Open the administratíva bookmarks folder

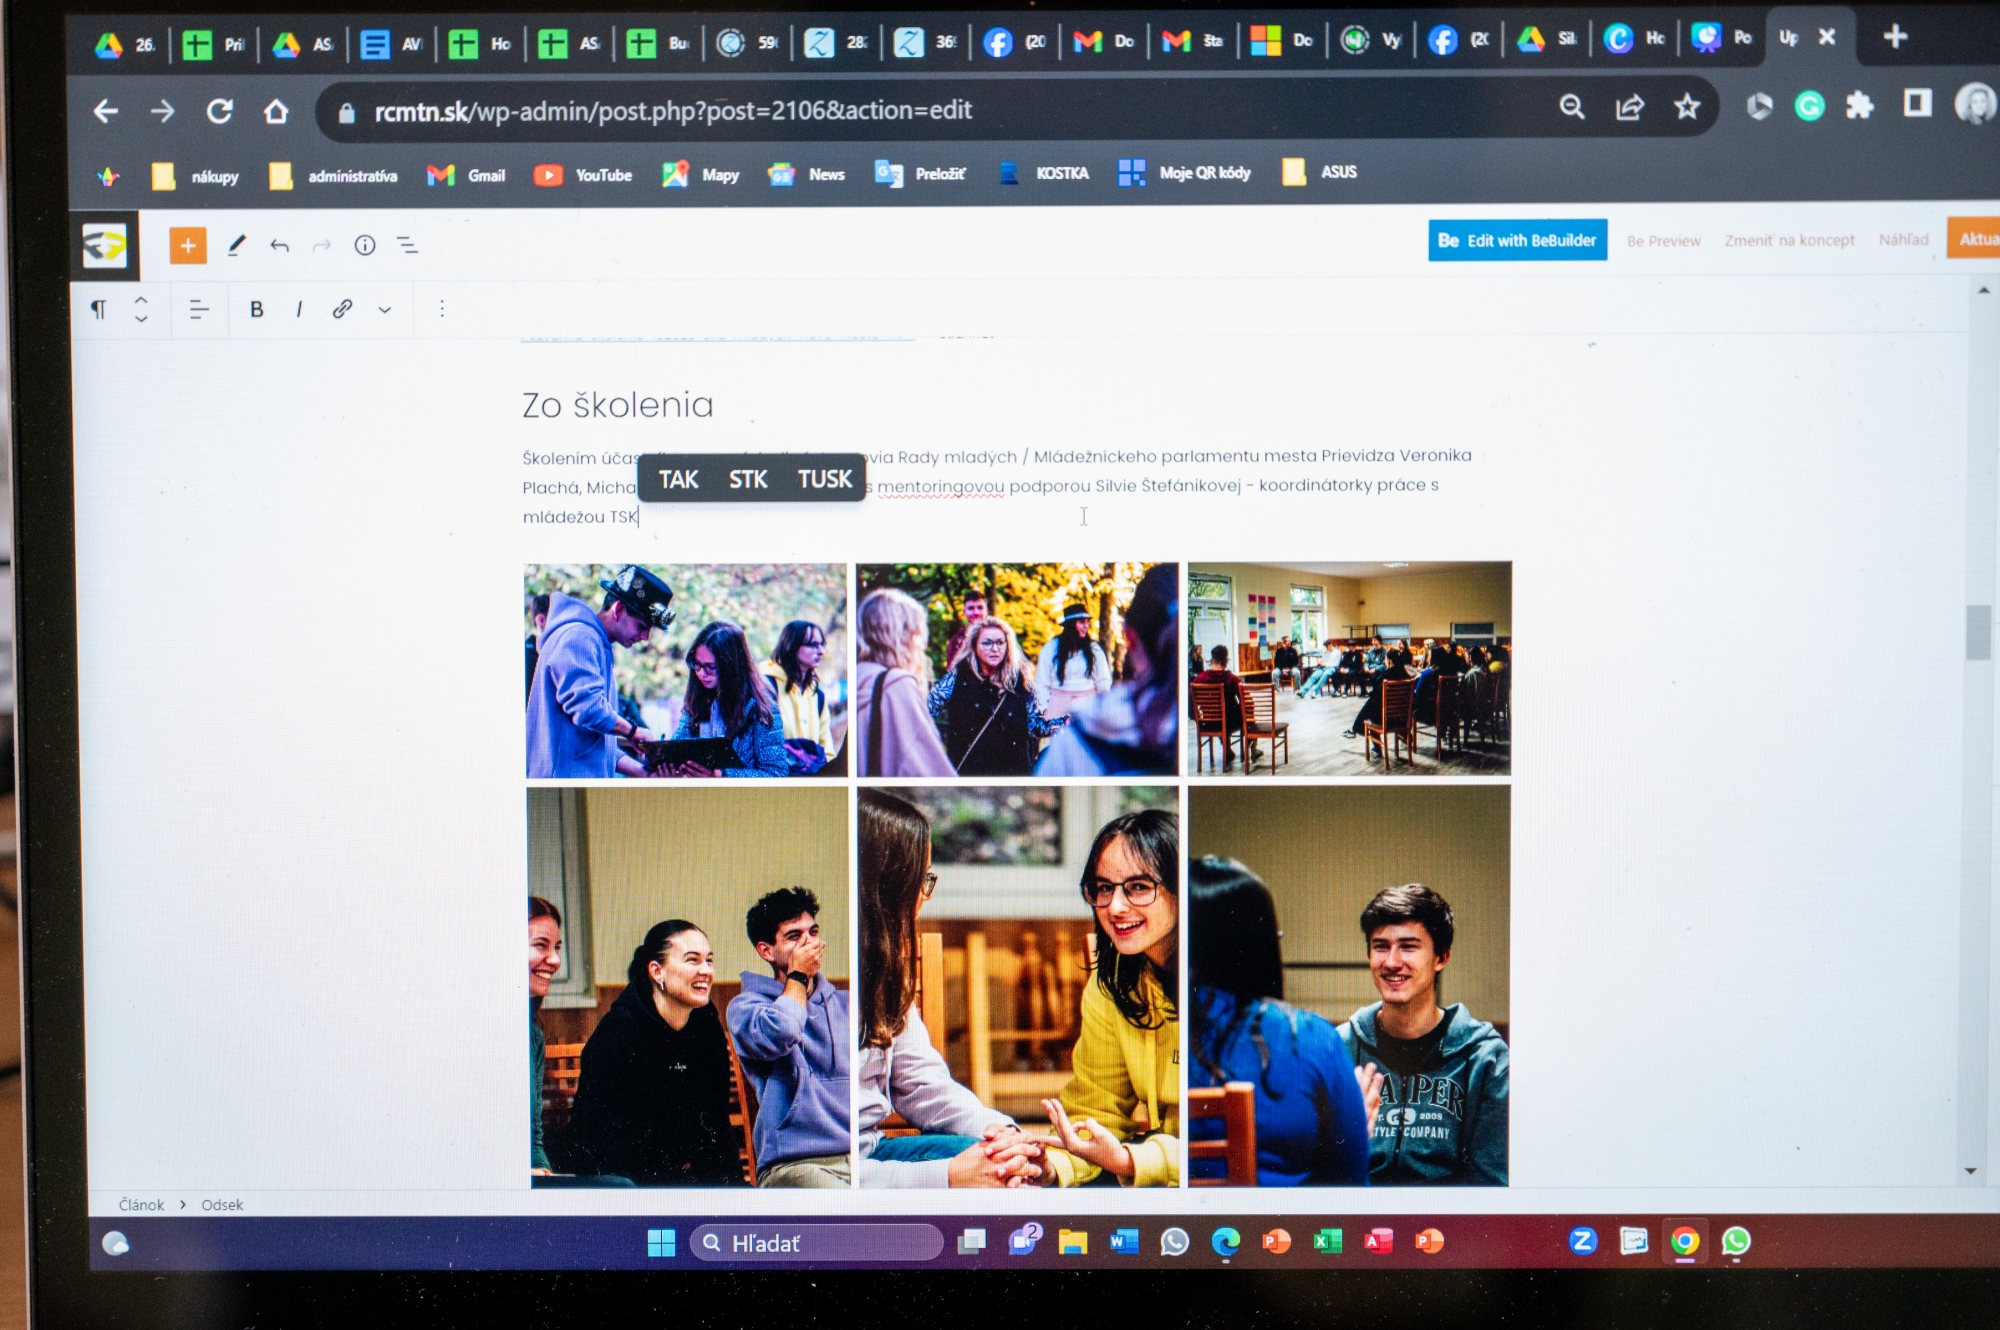(x=333, y=176)
